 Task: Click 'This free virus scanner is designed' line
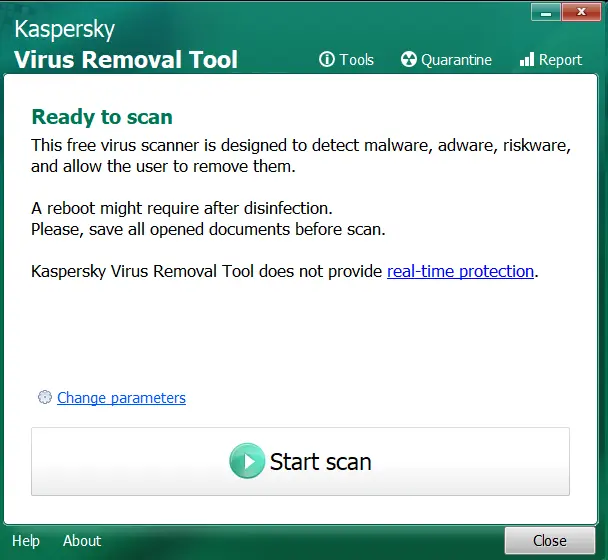301,145
